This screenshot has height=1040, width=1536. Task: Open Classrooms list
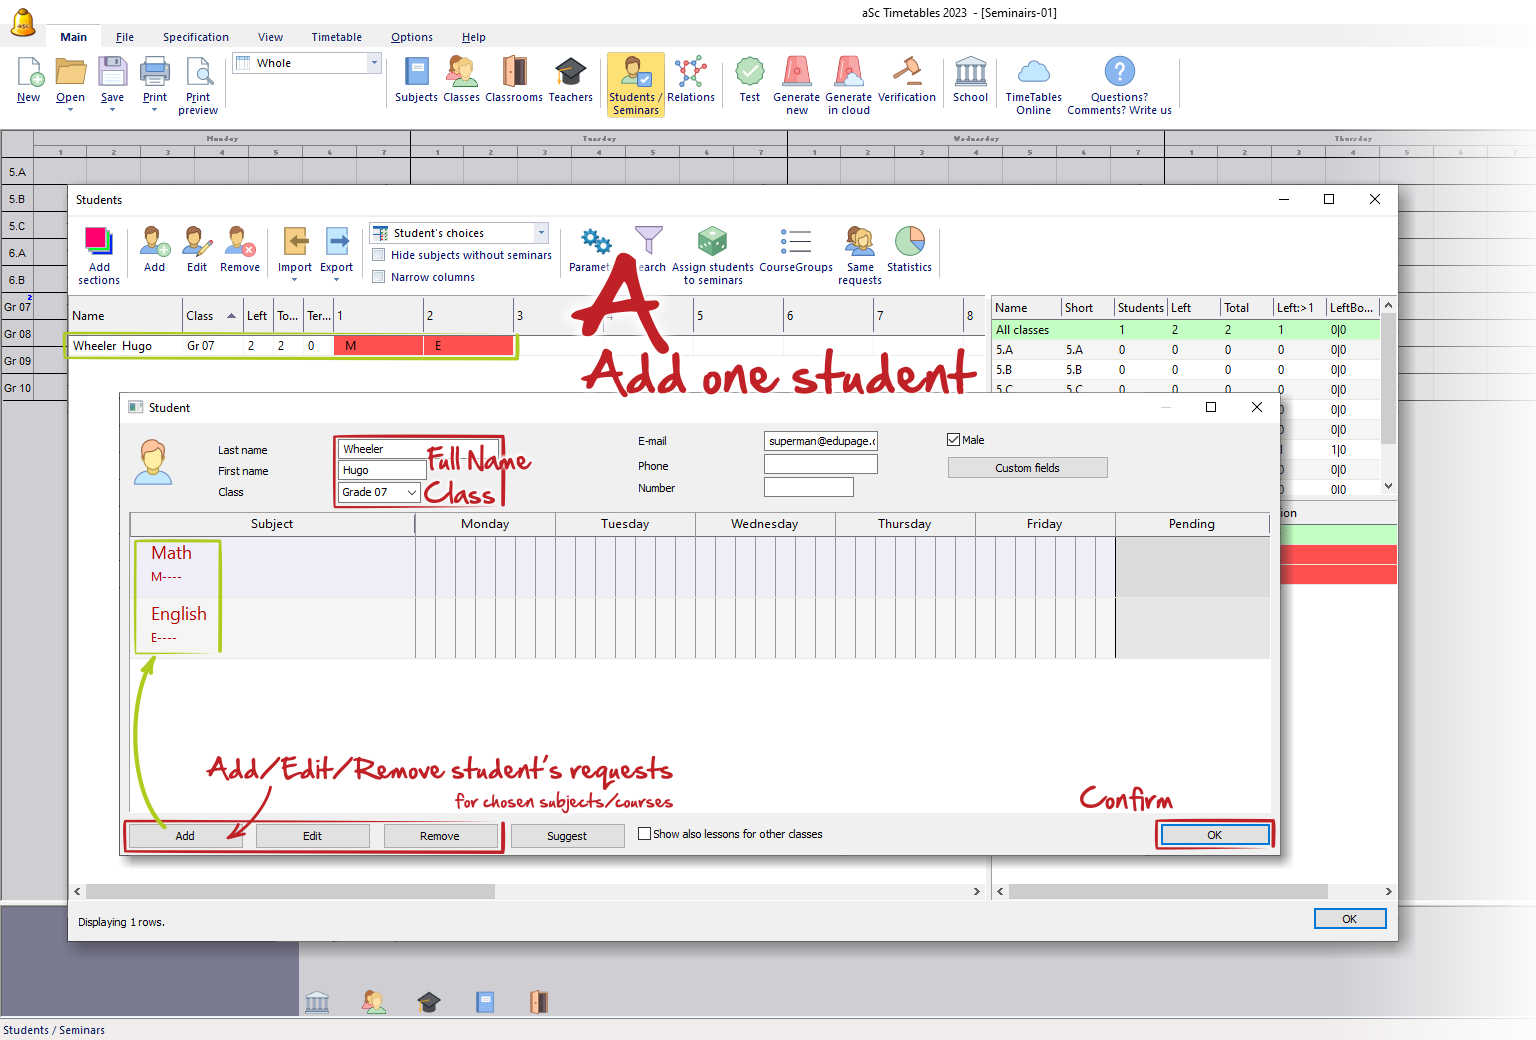514,80
